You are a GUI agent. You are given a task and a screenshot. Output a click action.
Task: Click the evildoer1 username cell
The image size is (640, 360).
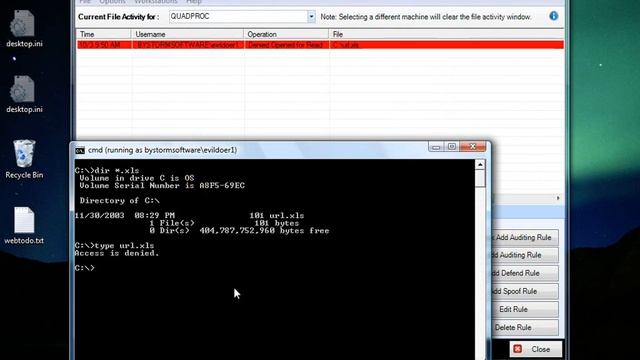[x=188, y=45]
